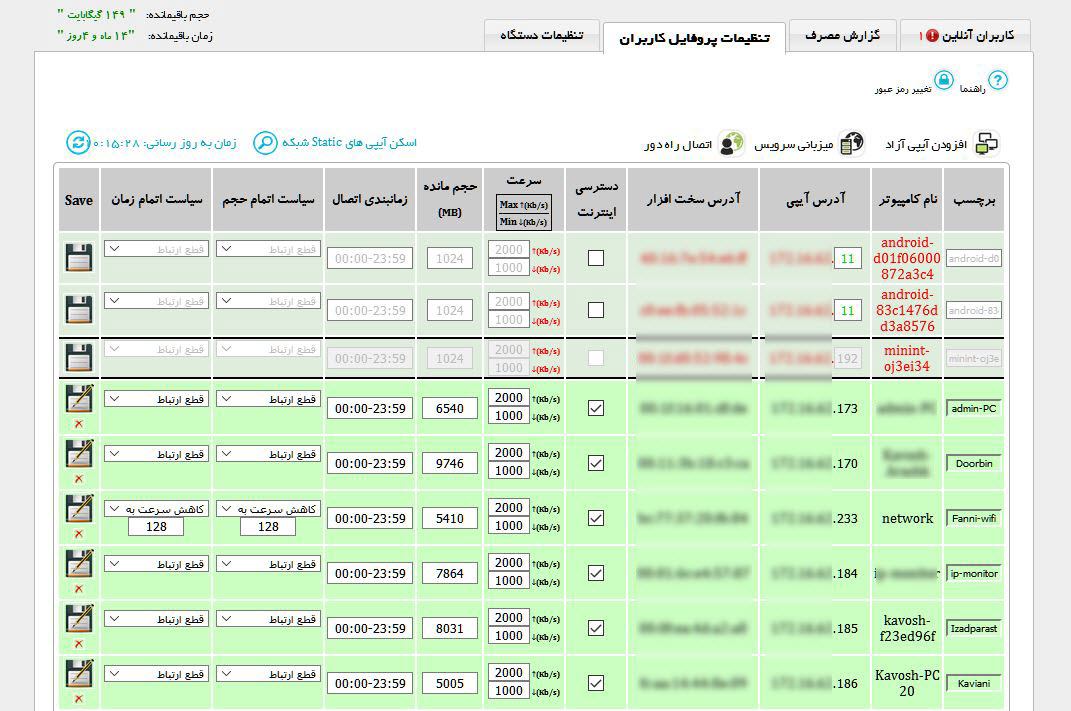
Task: Uncheck internet access for Kaviani
Action: click(x=596, y=683)
